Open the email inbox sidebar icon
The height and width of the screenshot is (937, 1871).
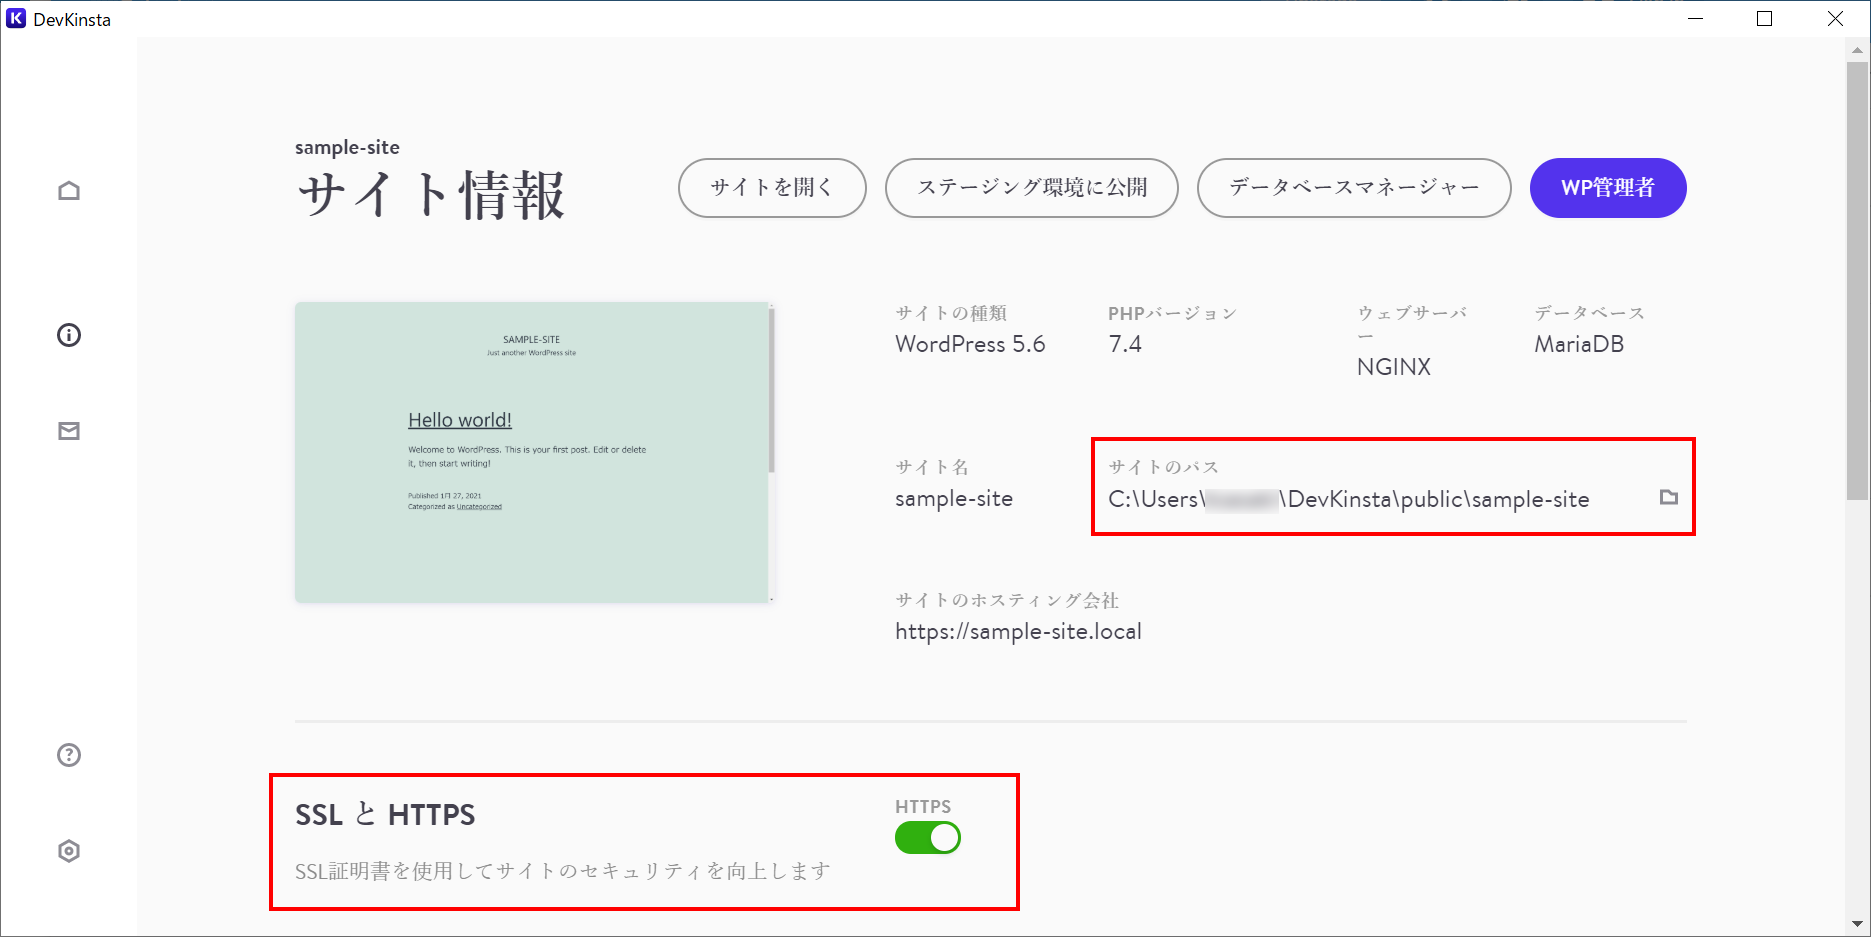pos(69,431)
